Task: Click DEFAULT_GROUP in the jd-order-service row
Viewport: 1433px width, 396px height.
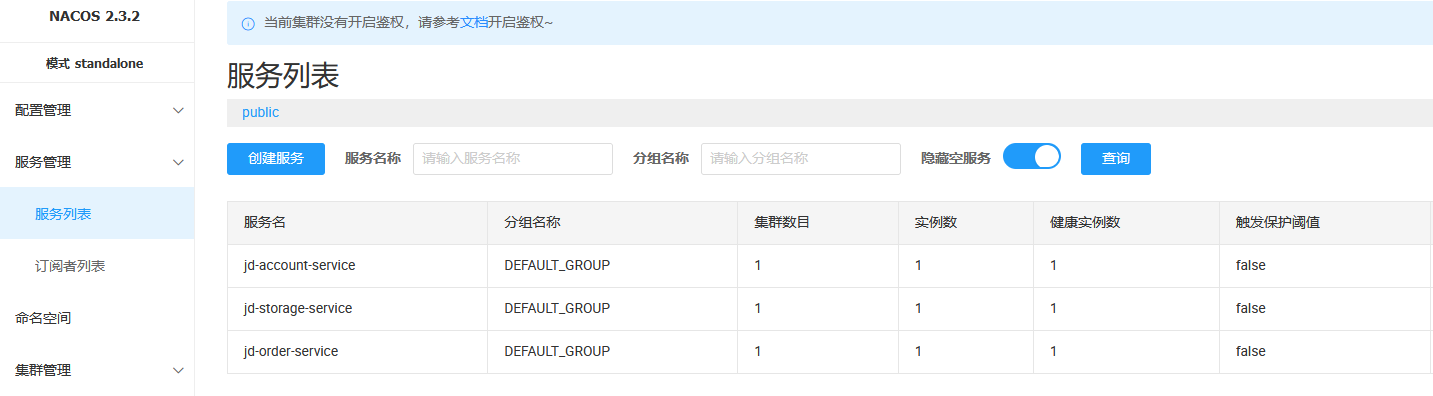Action: coord(557,351)
